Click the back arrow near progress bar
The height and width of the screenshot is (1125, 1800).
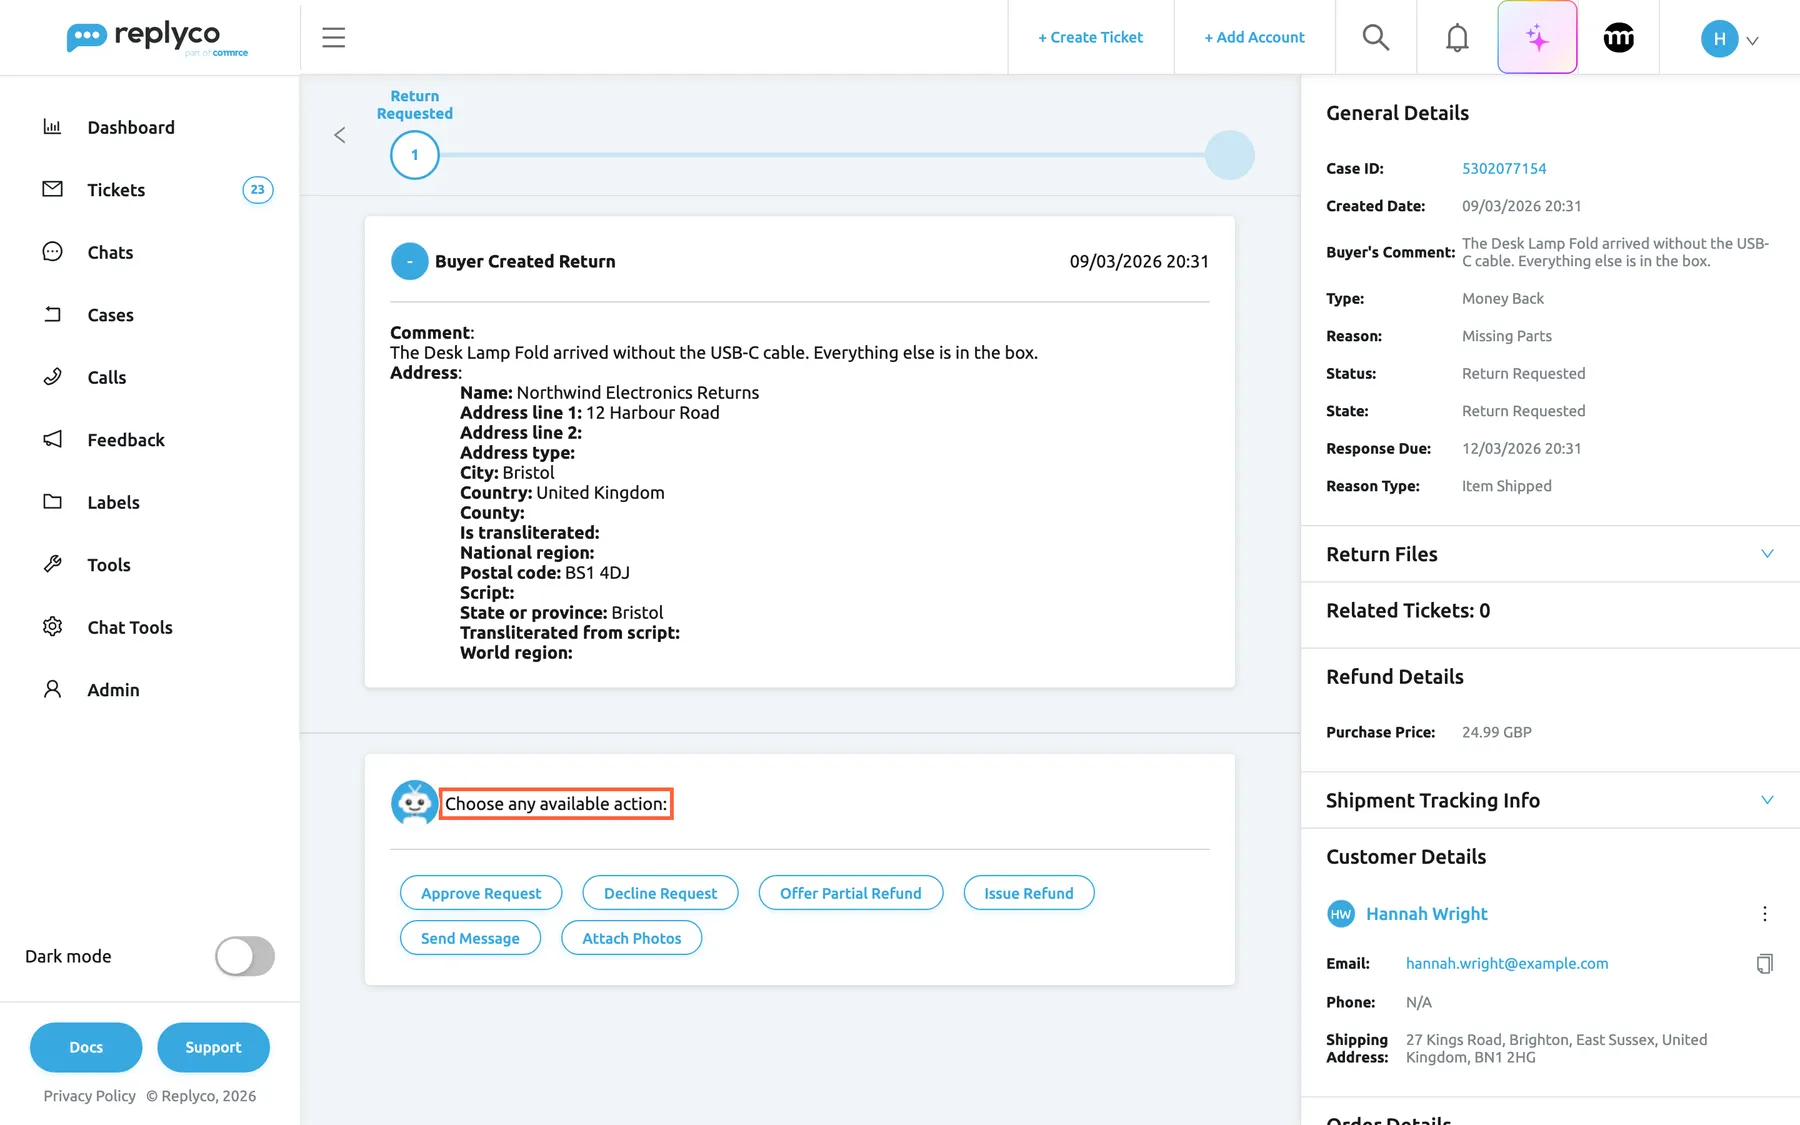click(340, 135)
